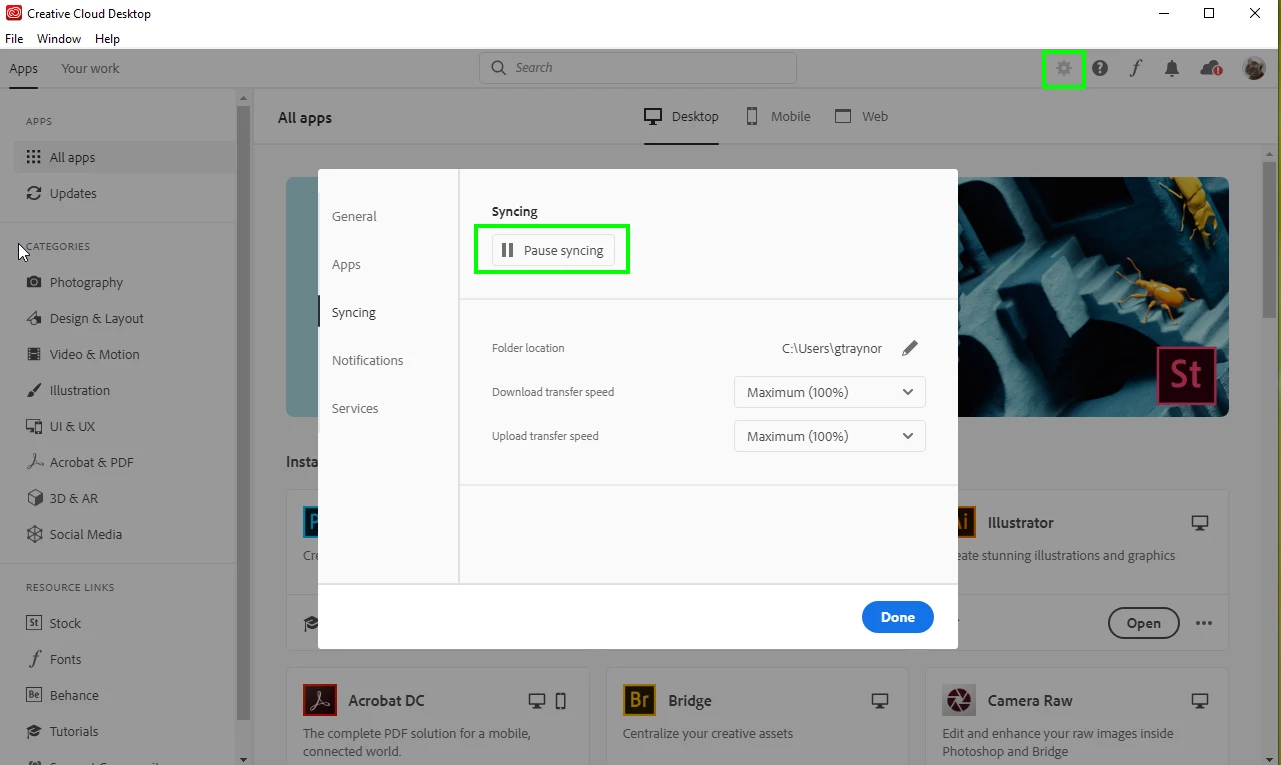Image resolution: width=1281 pixels, height=765 pixels.
Task: Select Video & Motion category
Action: pos(83,354)
